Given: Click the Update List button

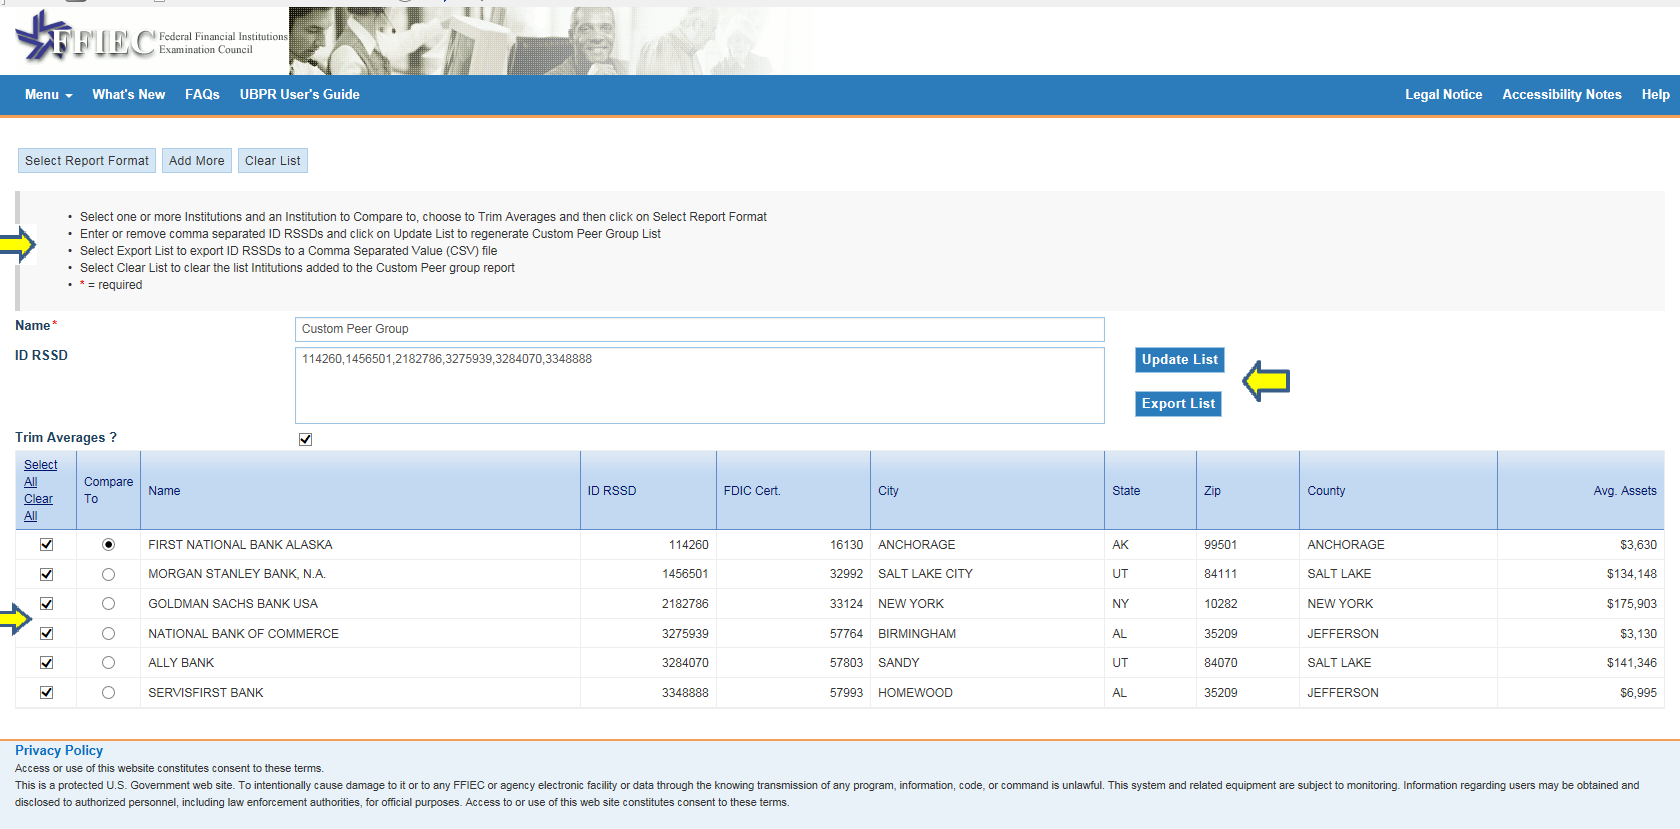Looking at the screenshot, I should (x=1180, y=360).
